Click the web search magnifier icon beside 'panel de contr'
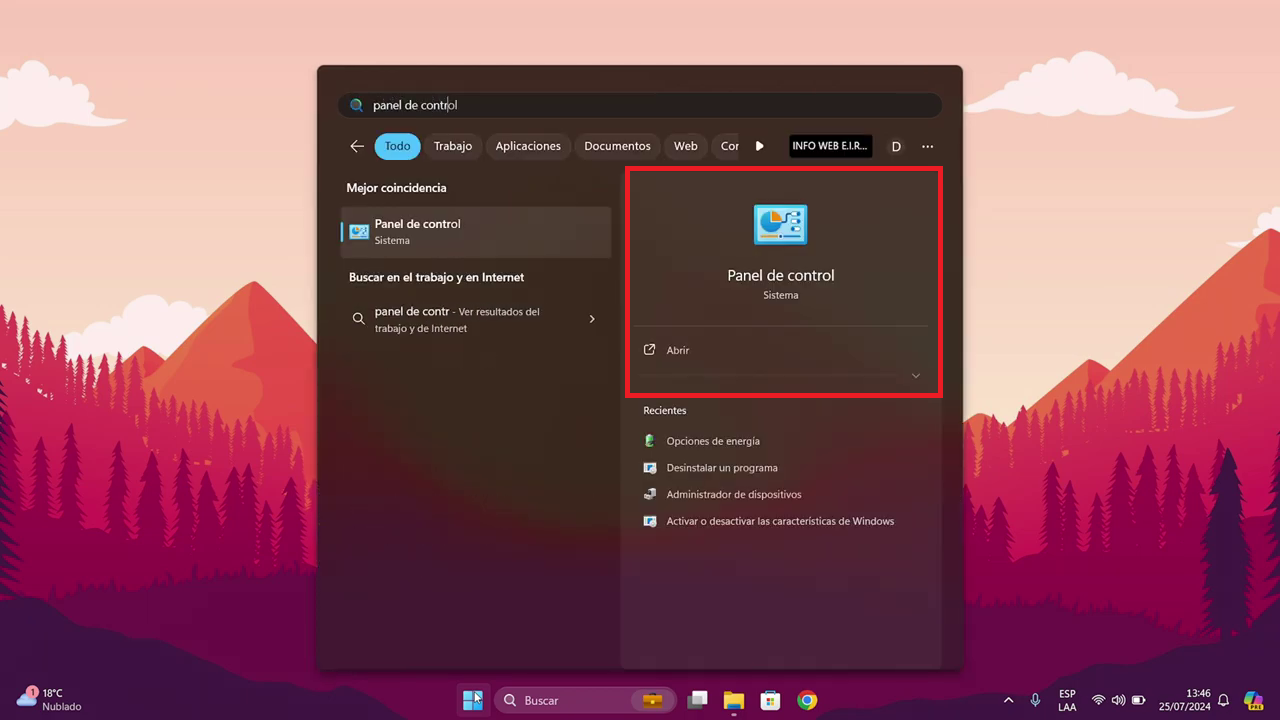The image size is (1280, 720). (358, 319)
